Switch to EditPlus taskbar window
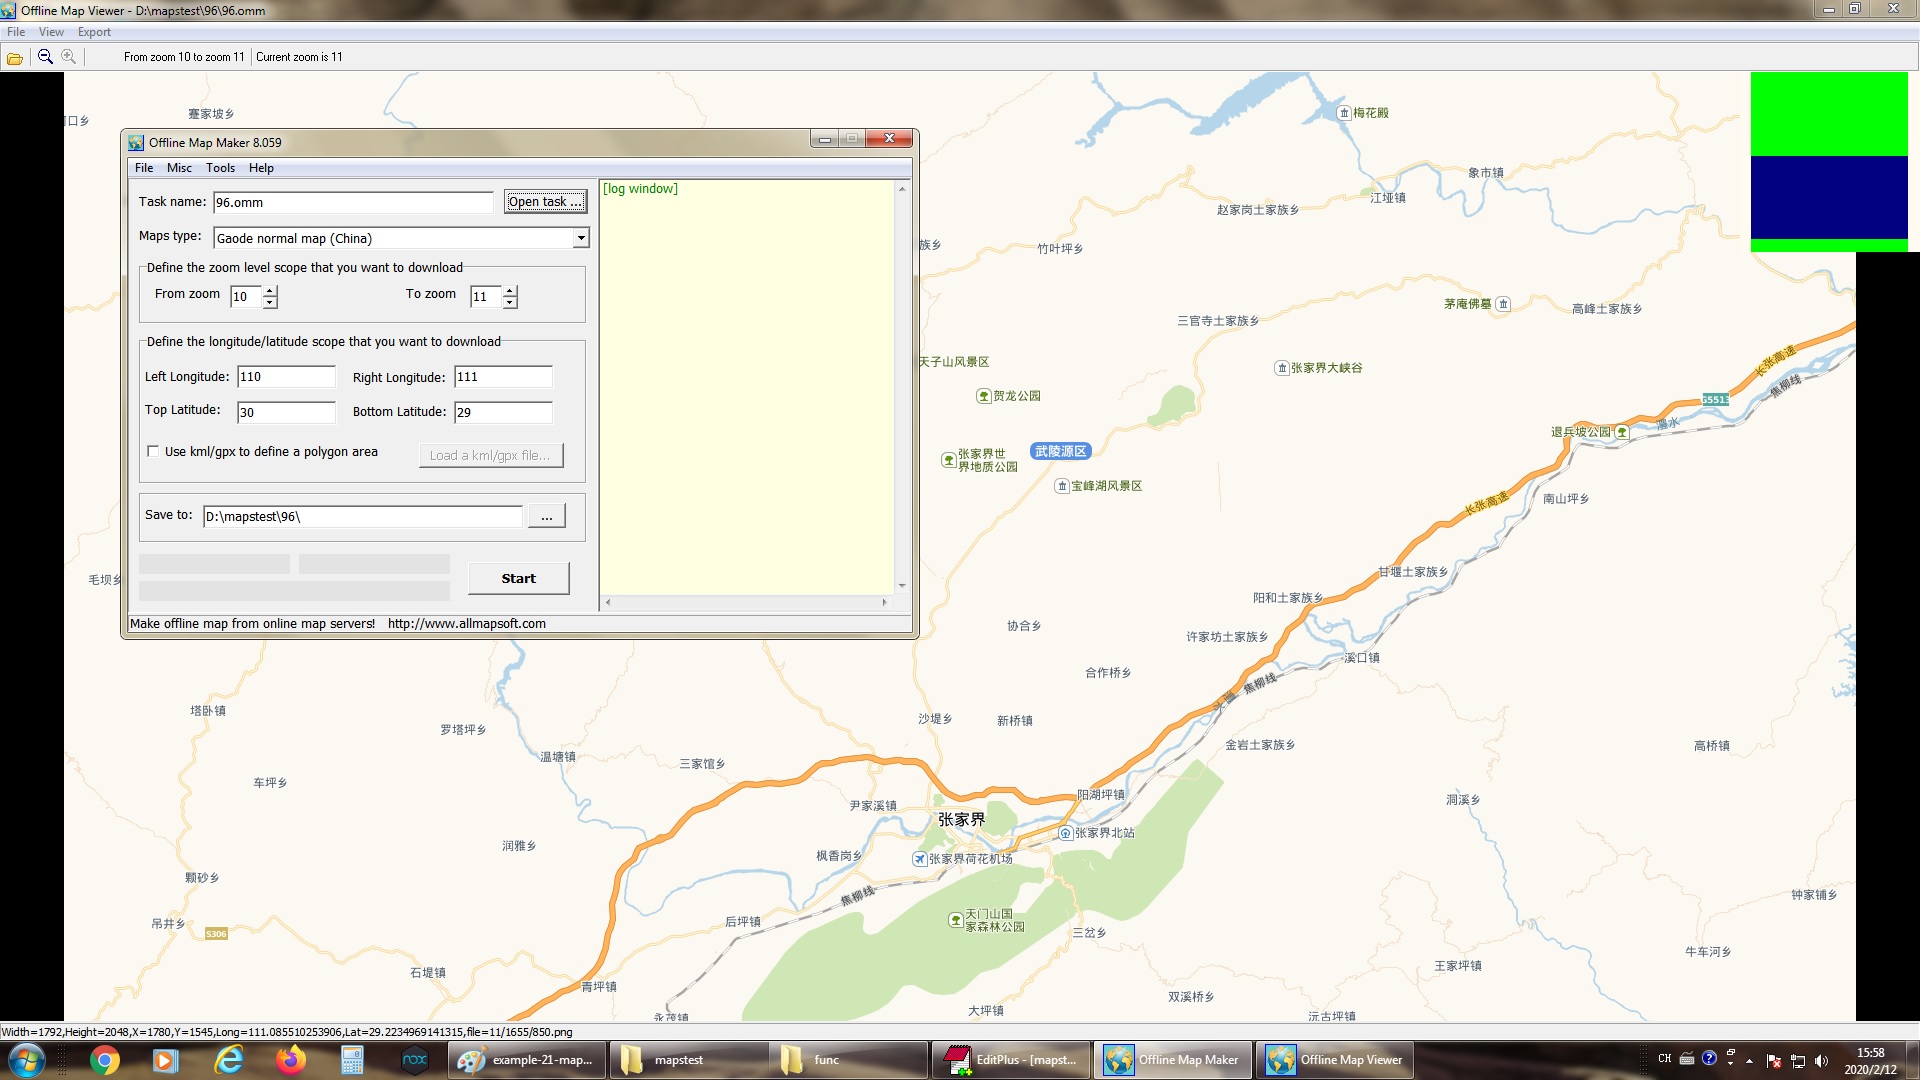The height and width of the screenshot is (1080, 1920). [1010, 1060]
